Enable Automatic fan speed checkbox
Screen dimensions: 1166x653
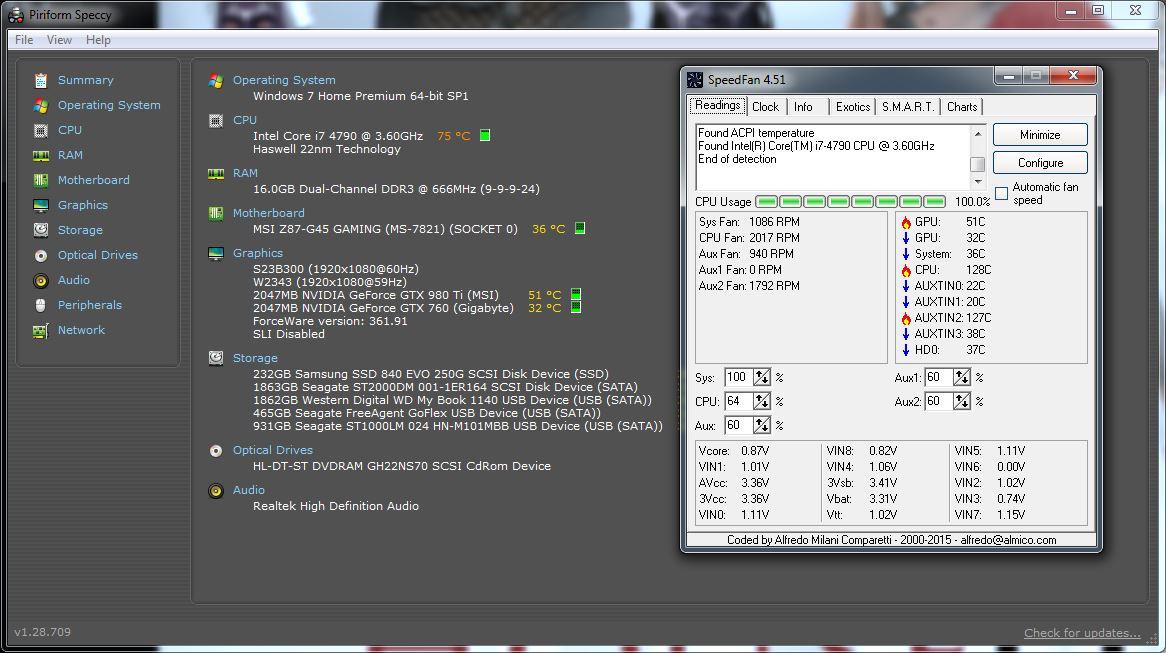pos(1002,193)
